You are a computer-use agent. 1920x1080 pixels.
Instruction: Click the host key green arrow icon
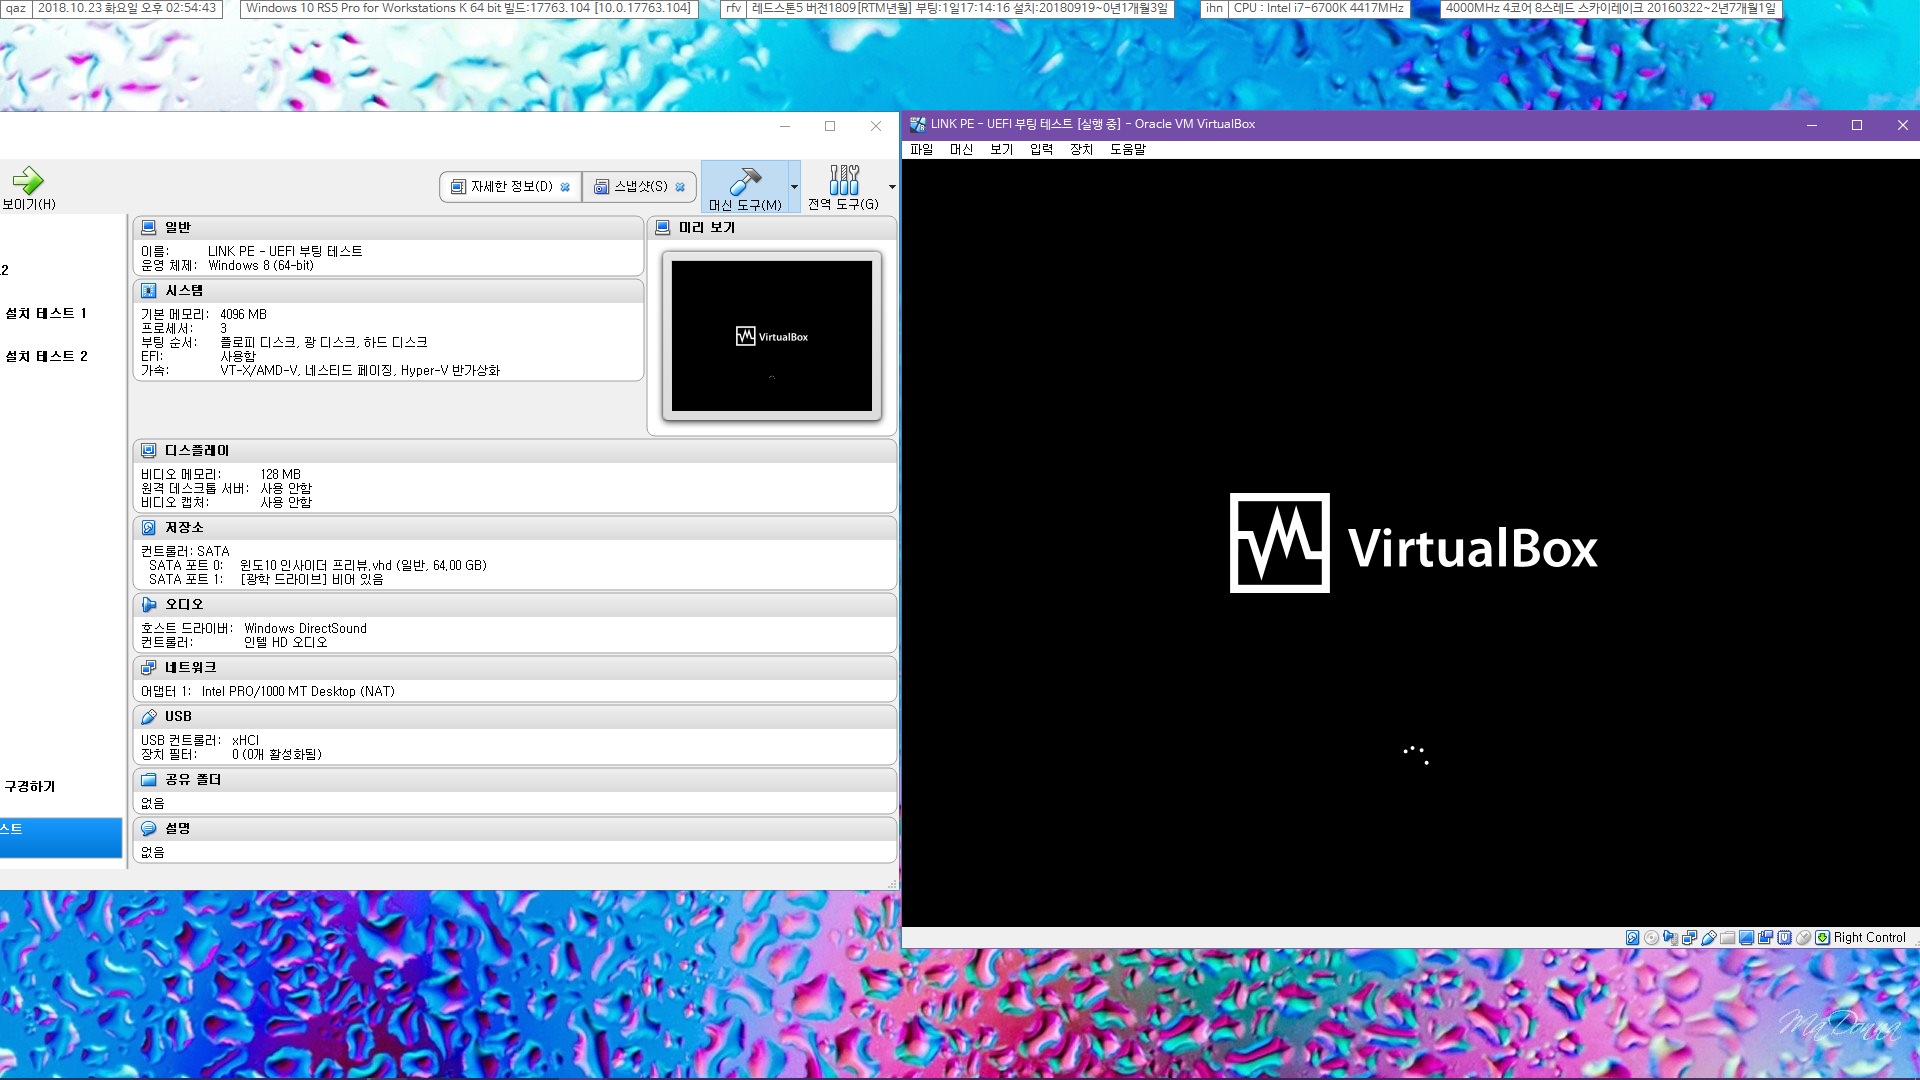tap(1822, 937)
